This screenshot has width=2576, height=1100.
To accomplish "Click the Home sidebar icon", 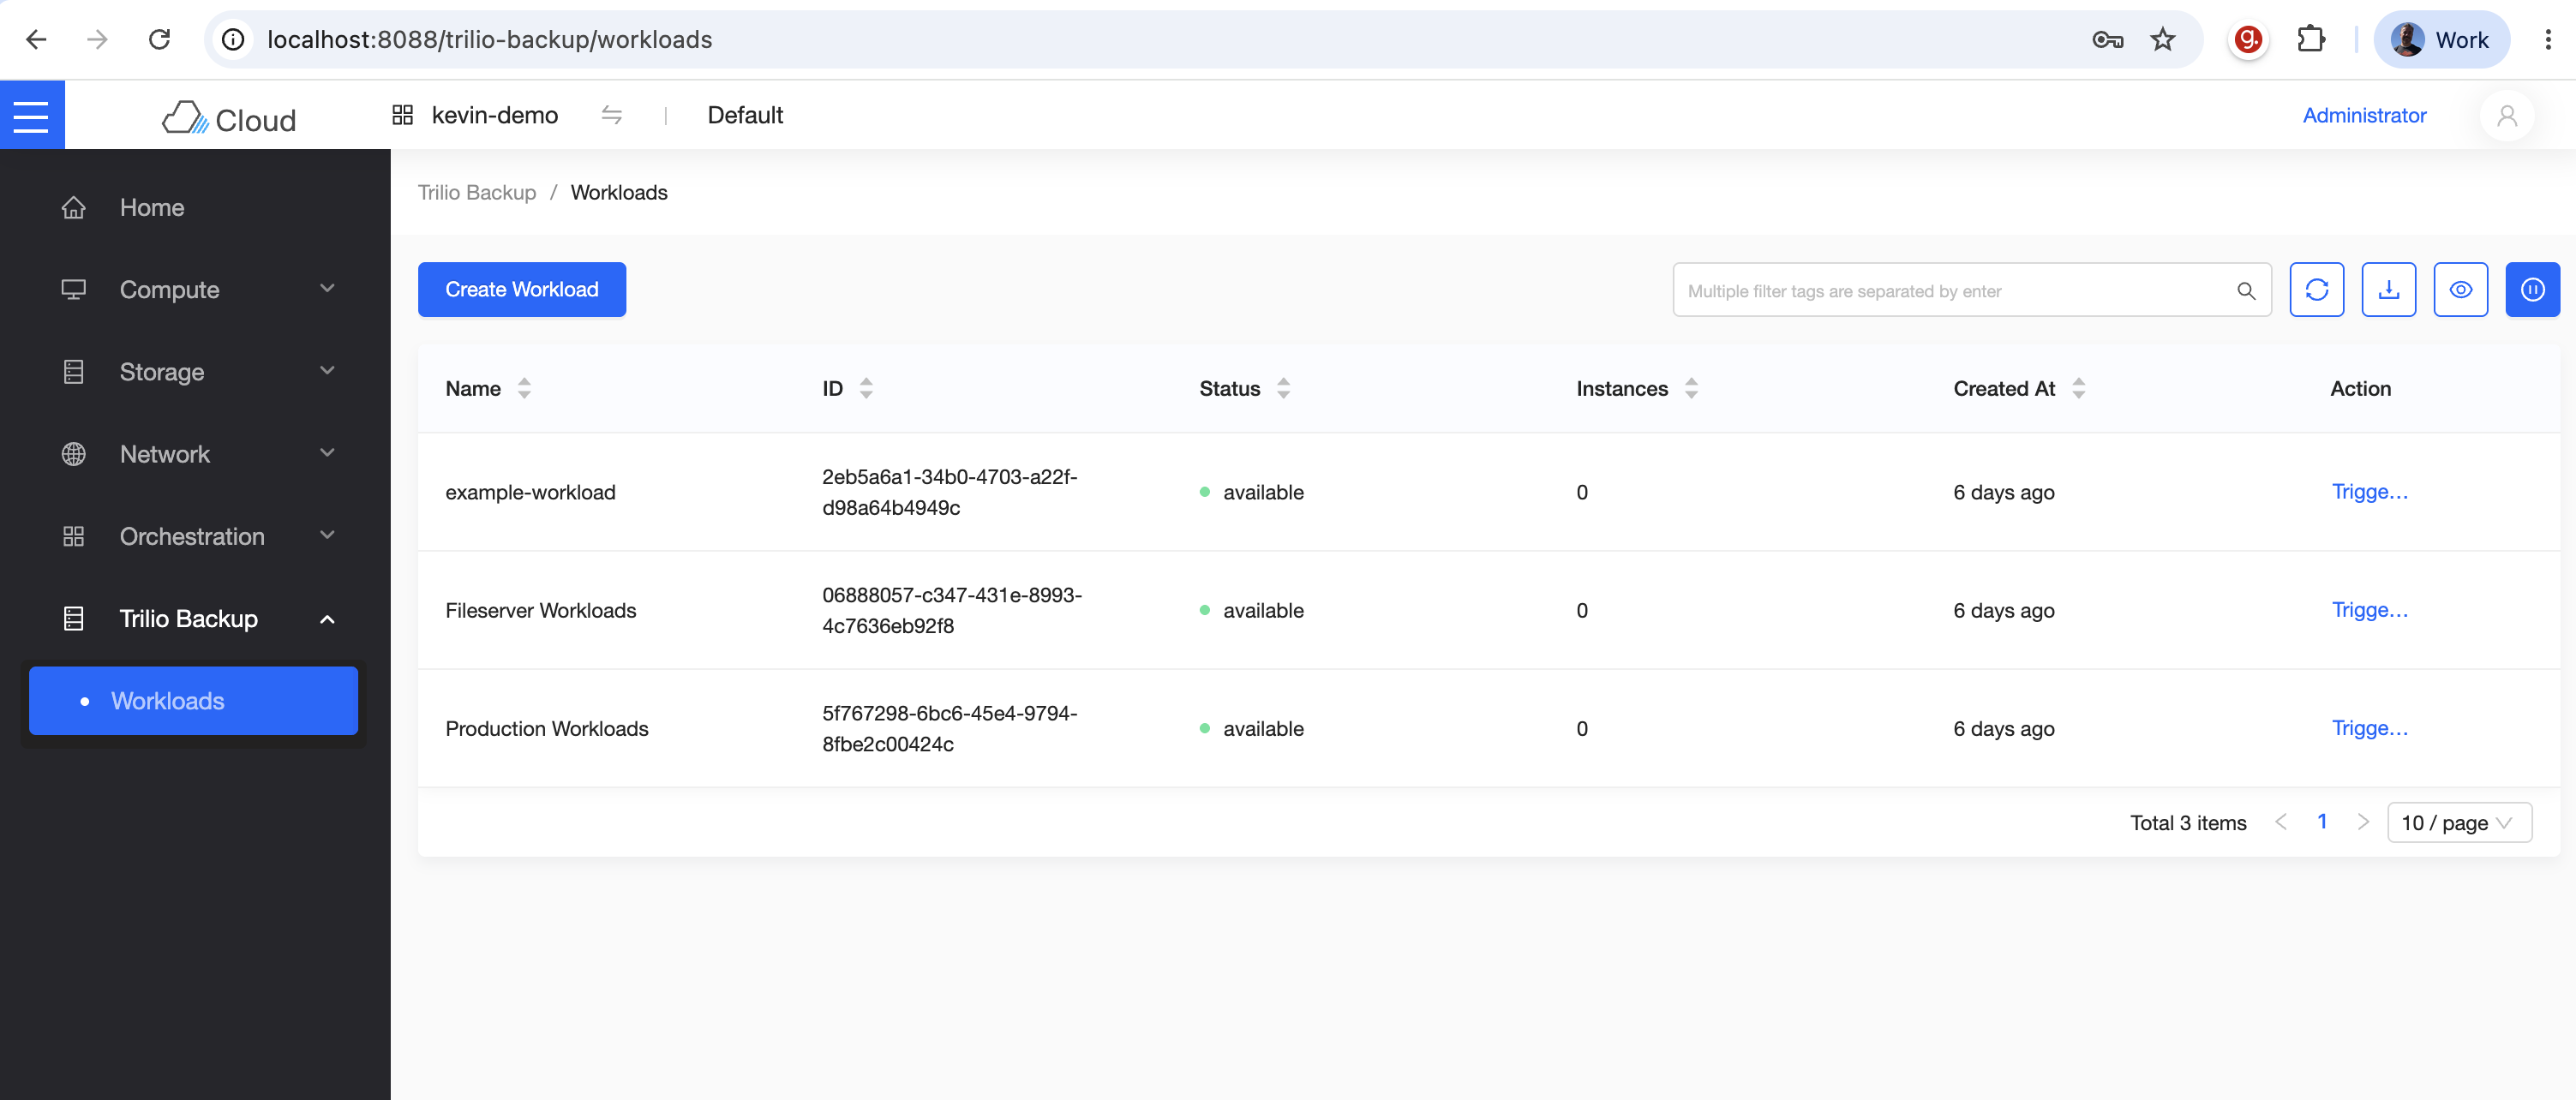I will (73, 208).
